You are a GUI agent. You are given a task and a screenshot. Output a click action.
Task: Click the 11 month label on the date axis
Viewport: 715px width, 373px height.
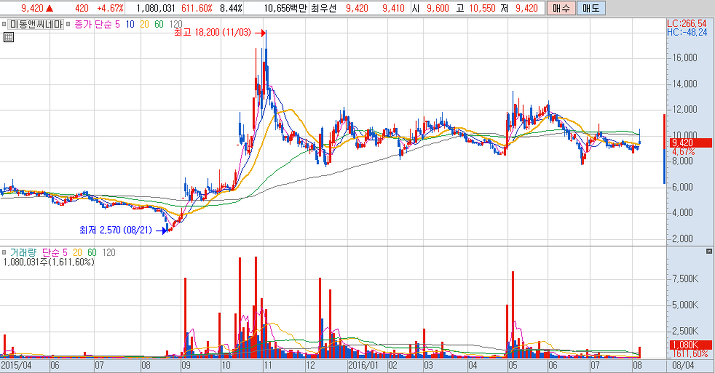268,365
